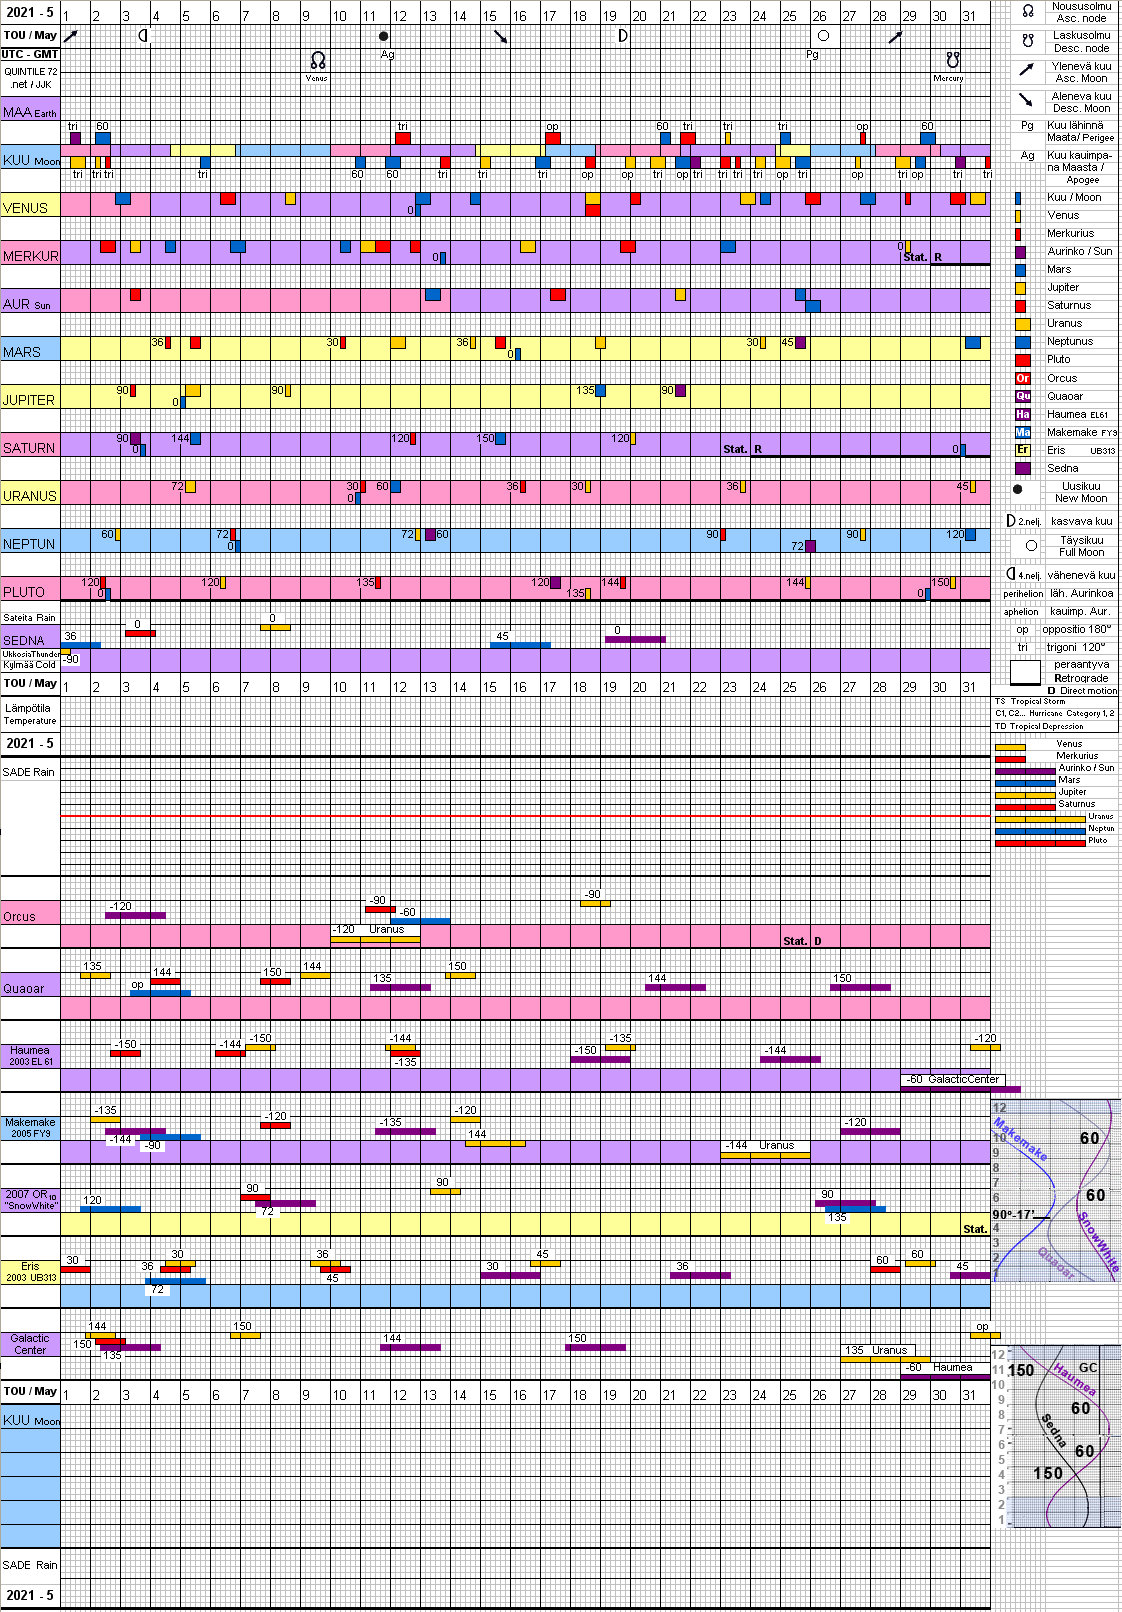Click the ascending node symbol above Venus
This screenshot has height=1612, width=1122.
coord(317,61)
